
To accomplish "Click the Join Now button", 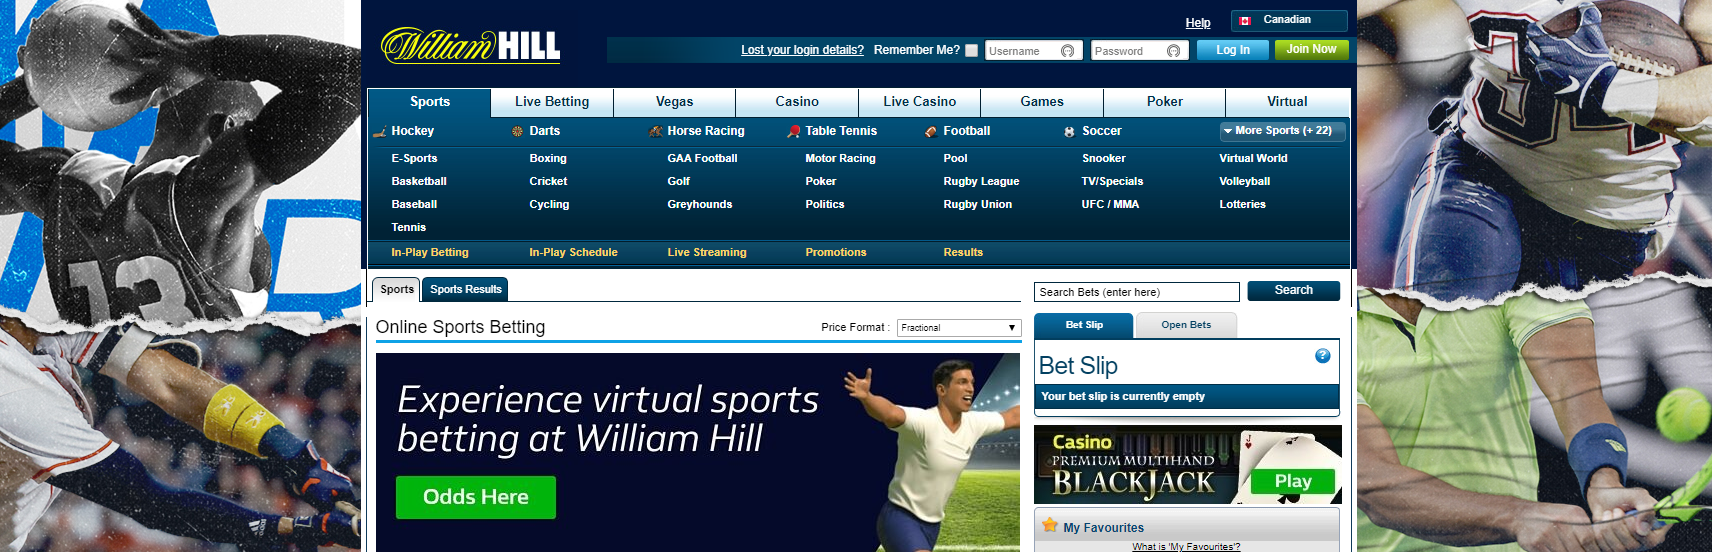I will [x=1311, y=49].
